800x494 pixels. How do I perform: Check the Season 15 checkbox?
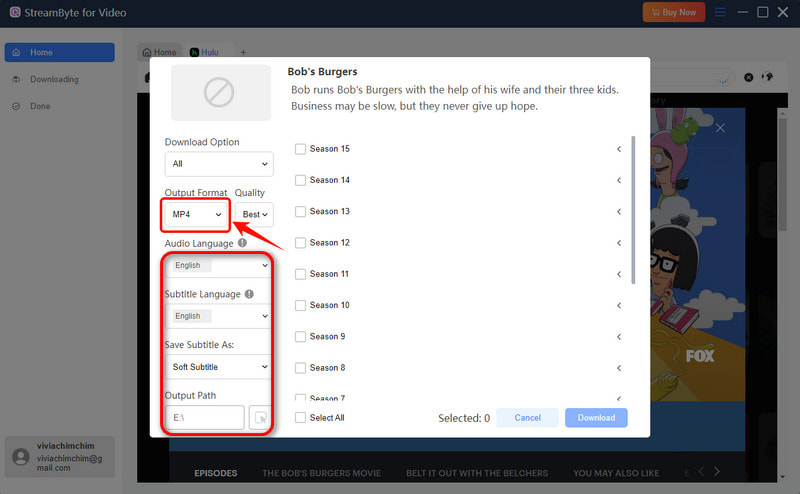point(301,149)
